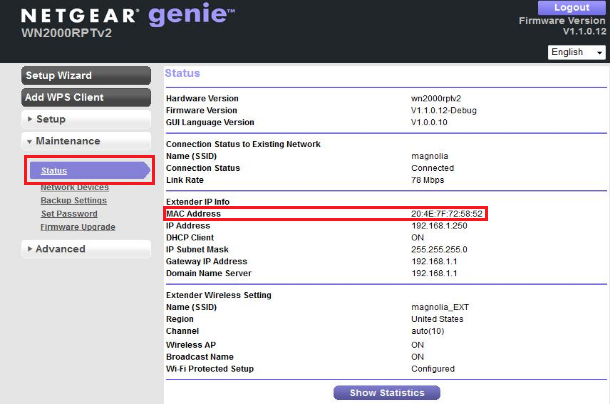The height and width of the screenshot is (404, 610).
Task: Click the Logout button
Action: coord(571,7)
